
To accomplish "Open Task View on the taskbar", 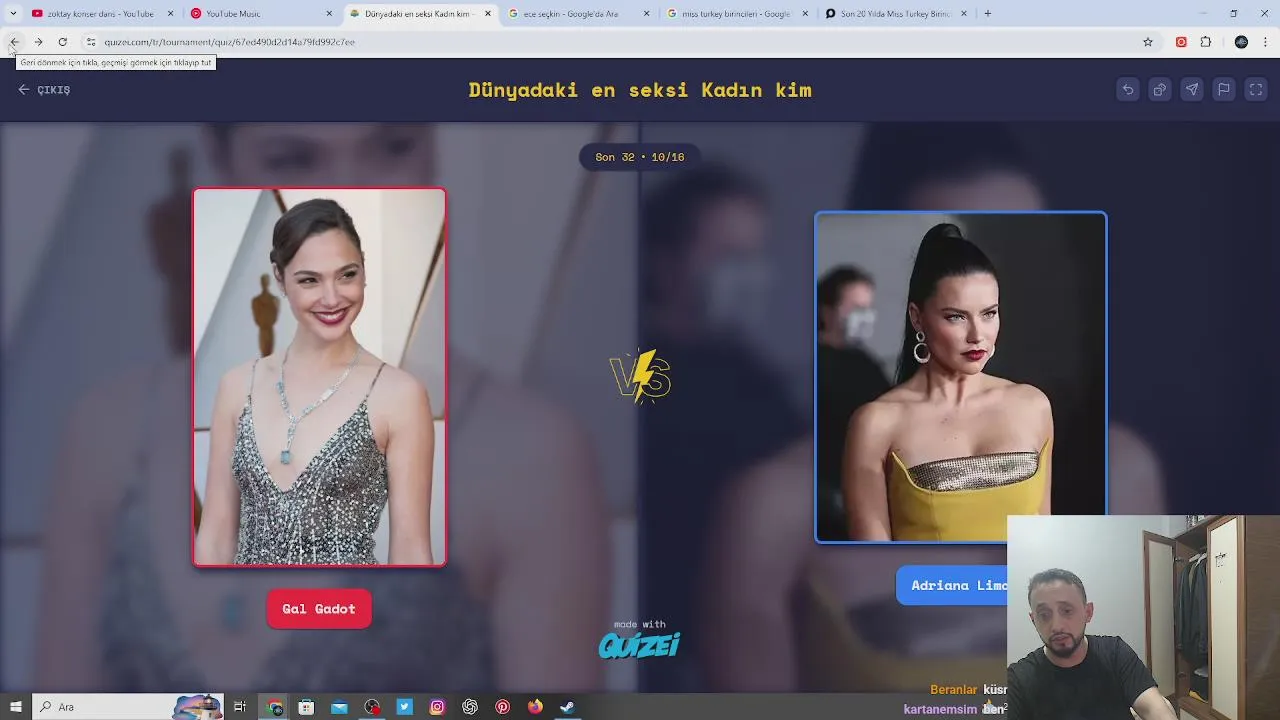I will [x=240, y=707].
